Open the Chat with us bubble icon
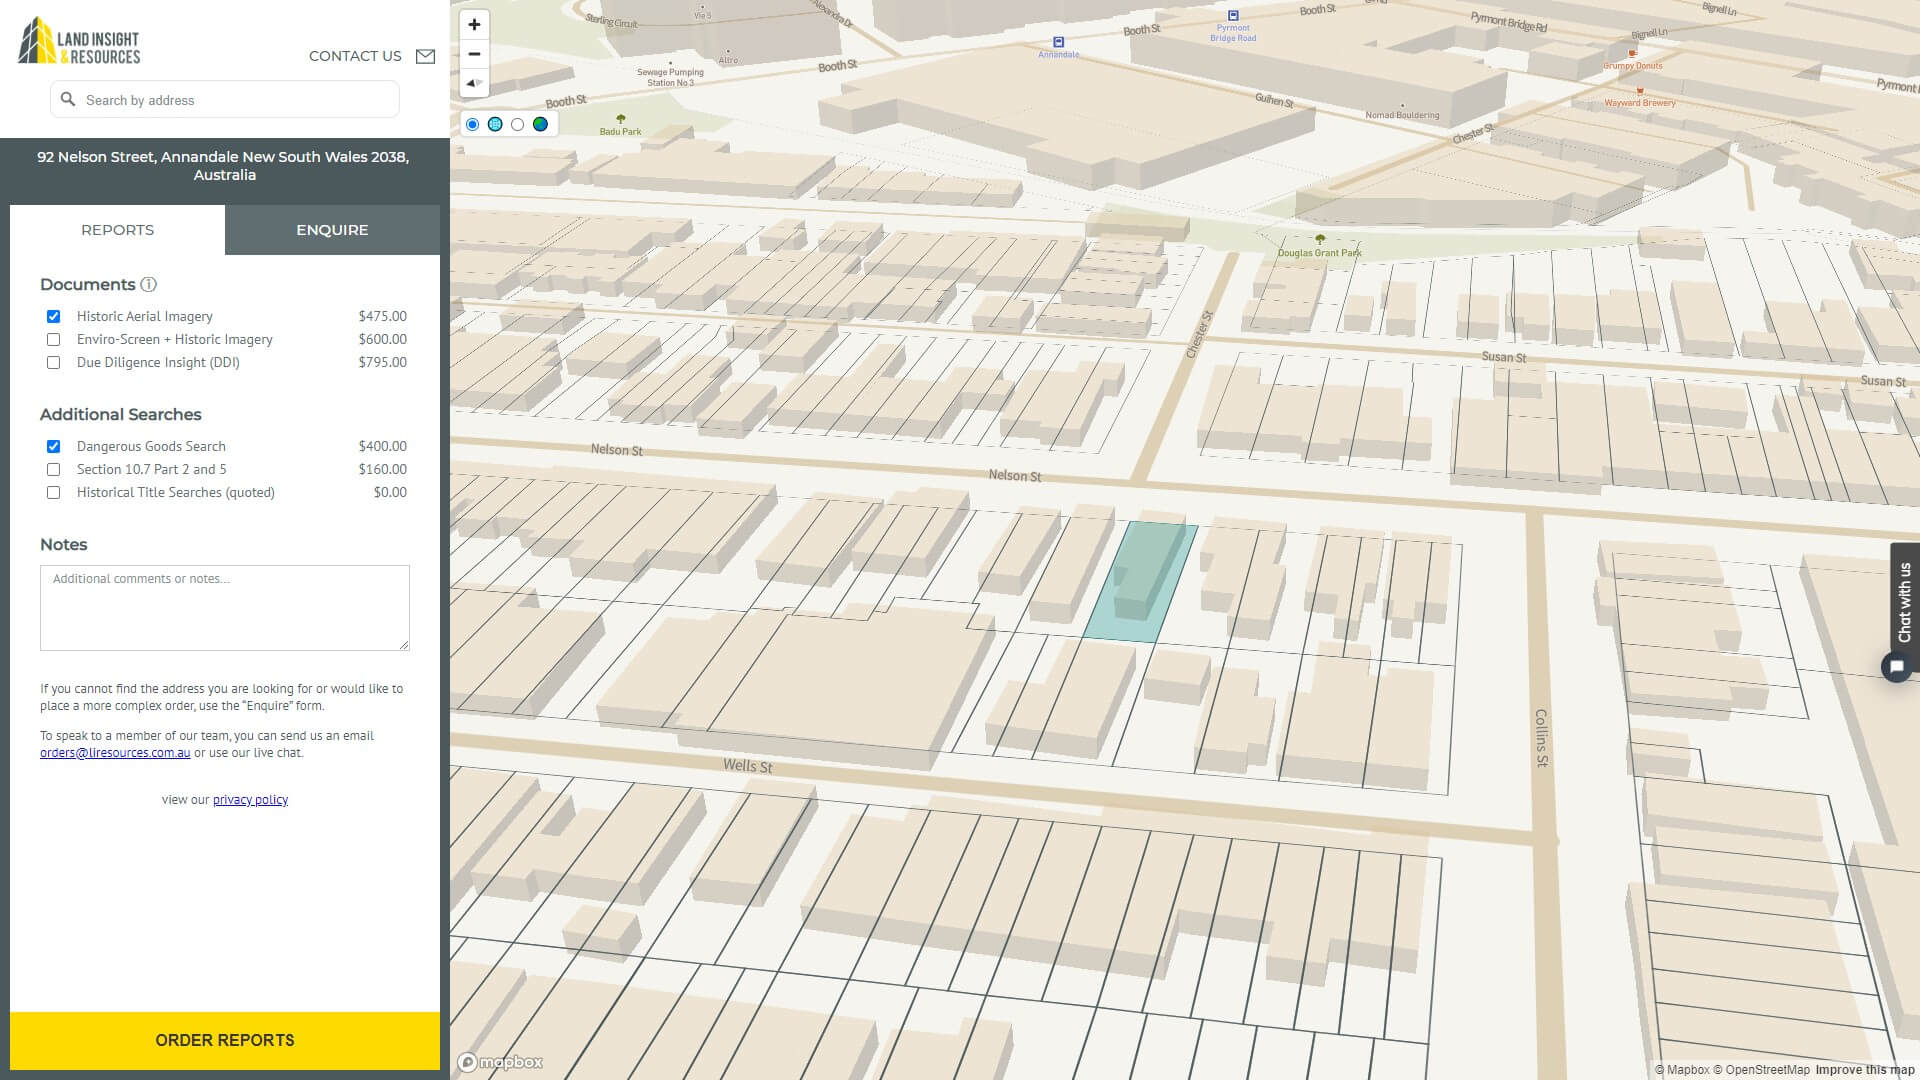Screen dimensions: 1920x1080 coord(1897,667)
